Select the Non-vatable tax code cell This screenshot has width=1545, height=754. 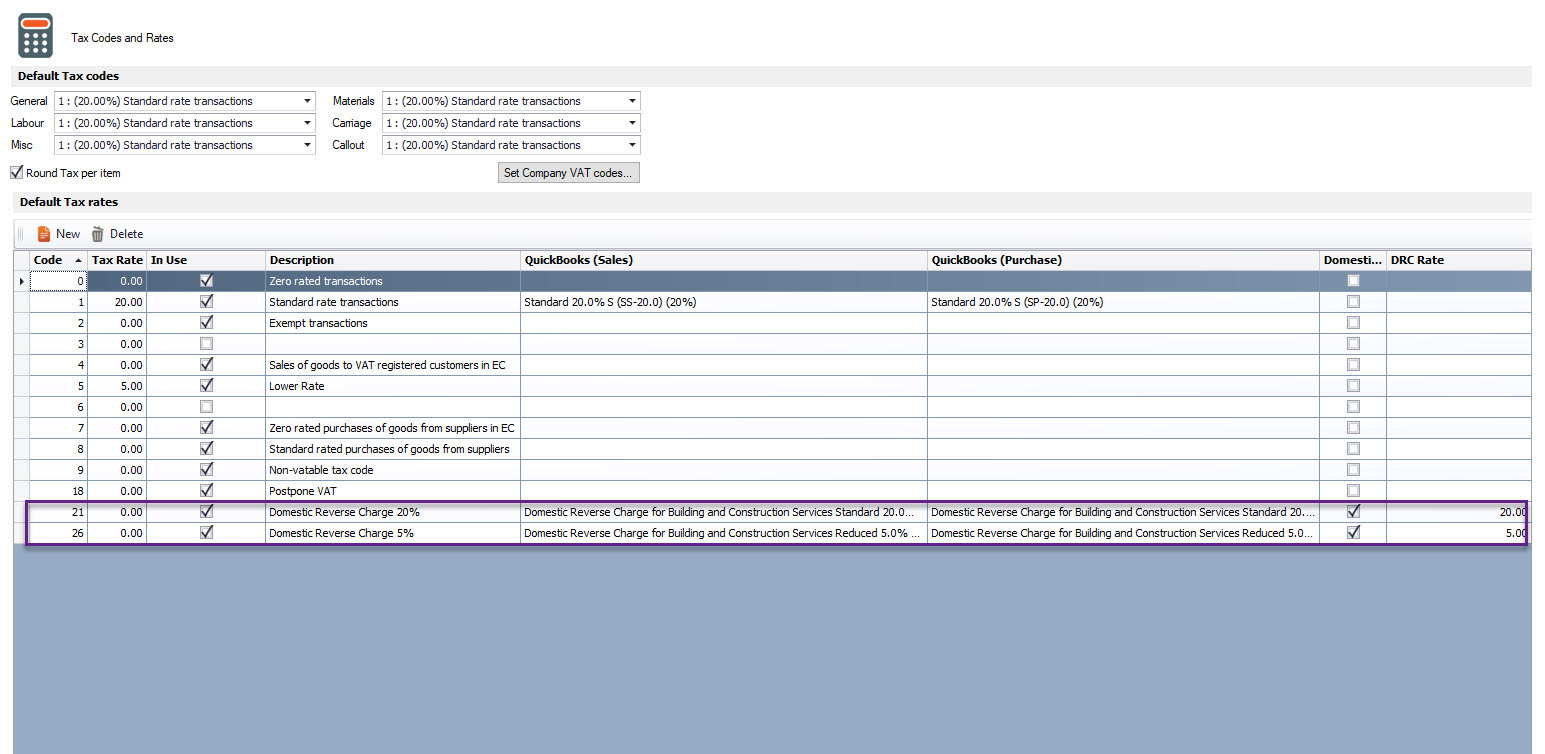point(393,470)
